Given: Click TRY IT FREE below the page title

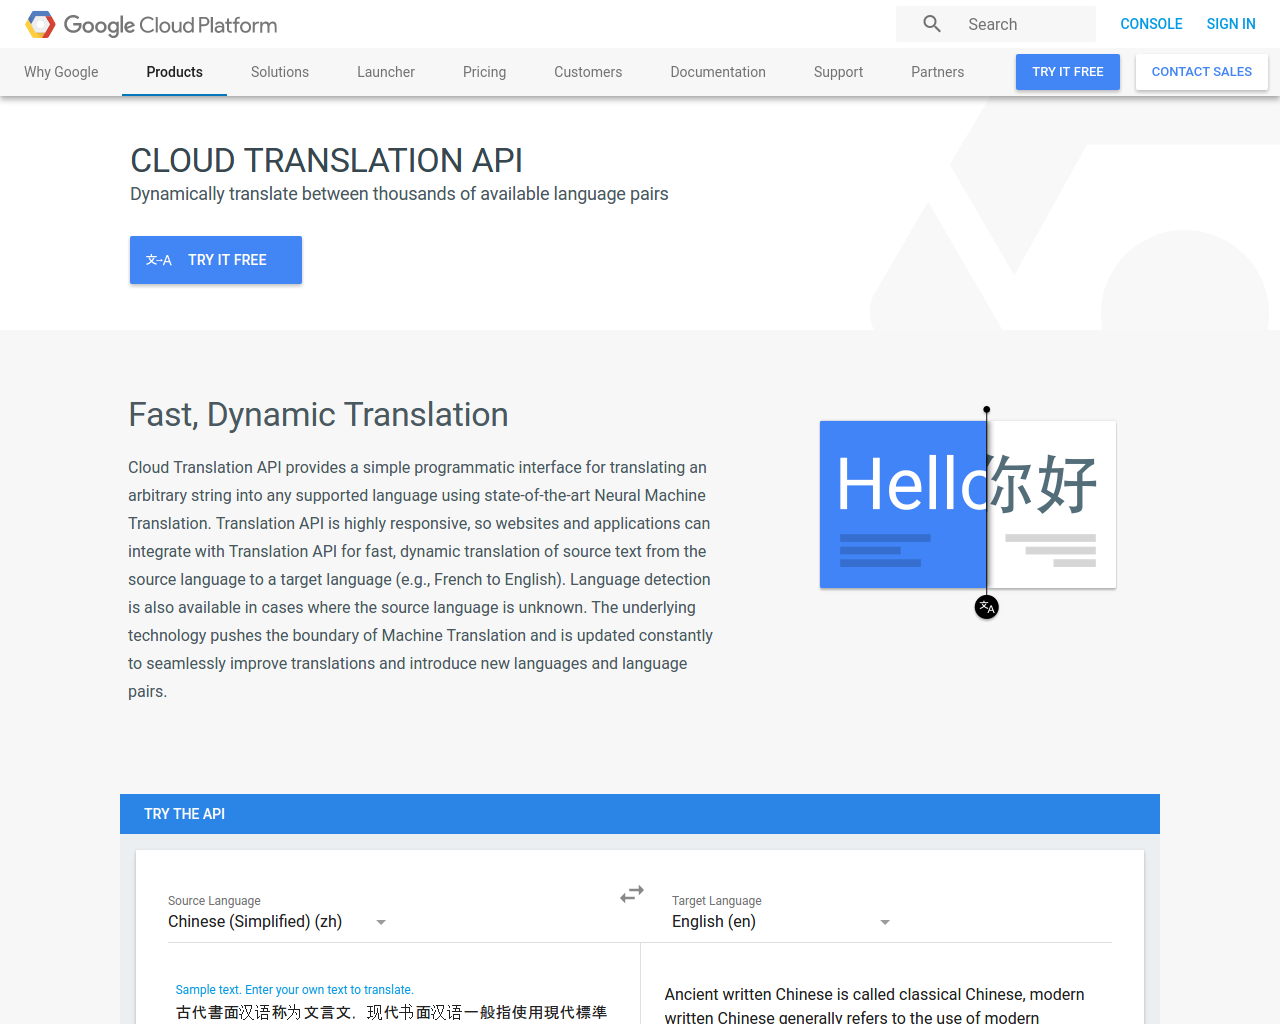Looking at the screenshot, I should pos(216,260).
